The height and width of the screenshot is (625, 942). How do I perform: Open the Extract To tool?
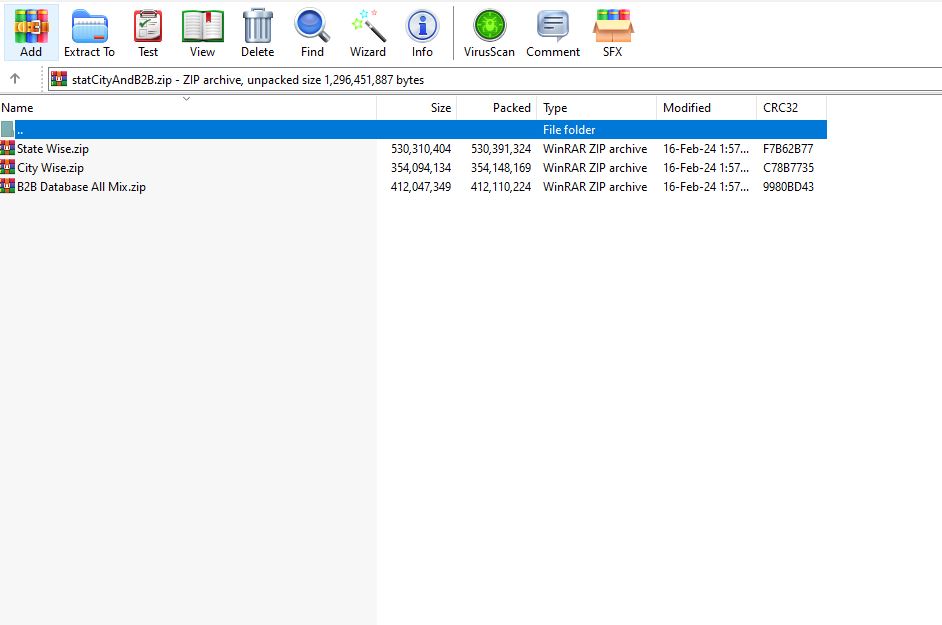point(89,32)
